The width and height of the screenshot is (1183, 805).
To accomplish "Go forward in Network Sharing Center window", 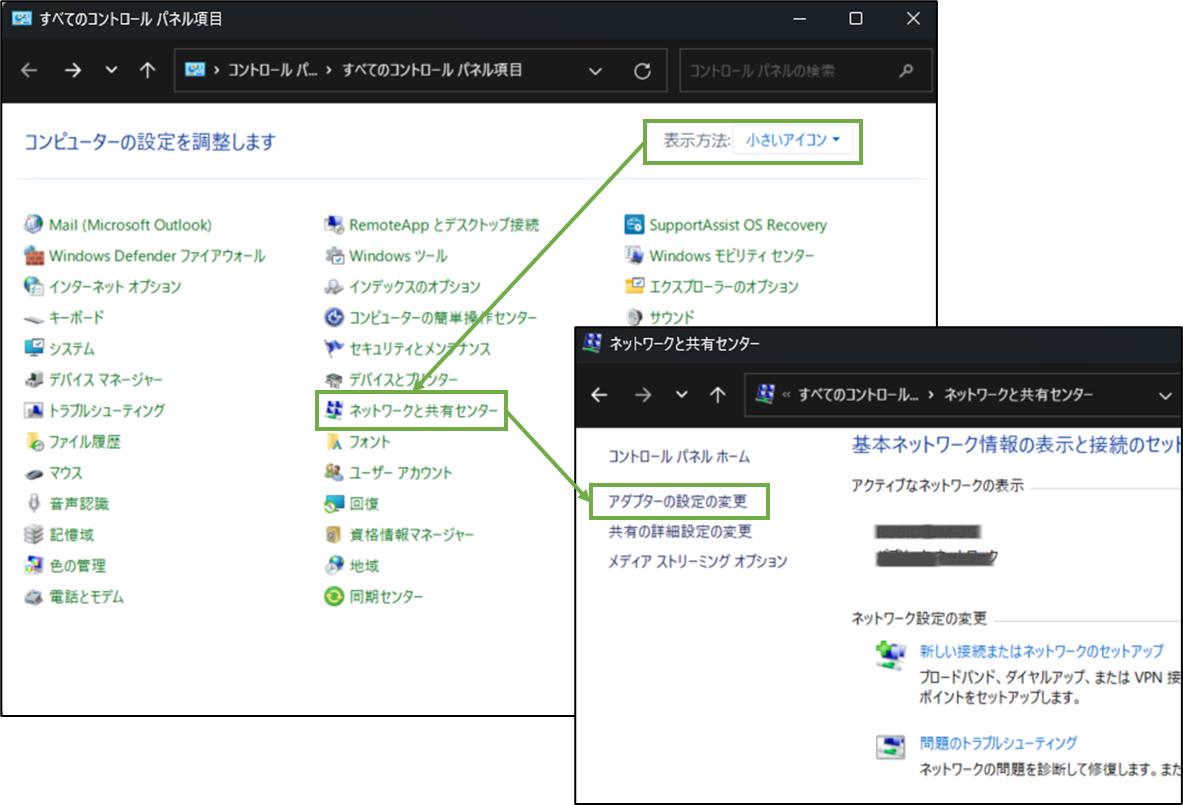I will 643,395.
